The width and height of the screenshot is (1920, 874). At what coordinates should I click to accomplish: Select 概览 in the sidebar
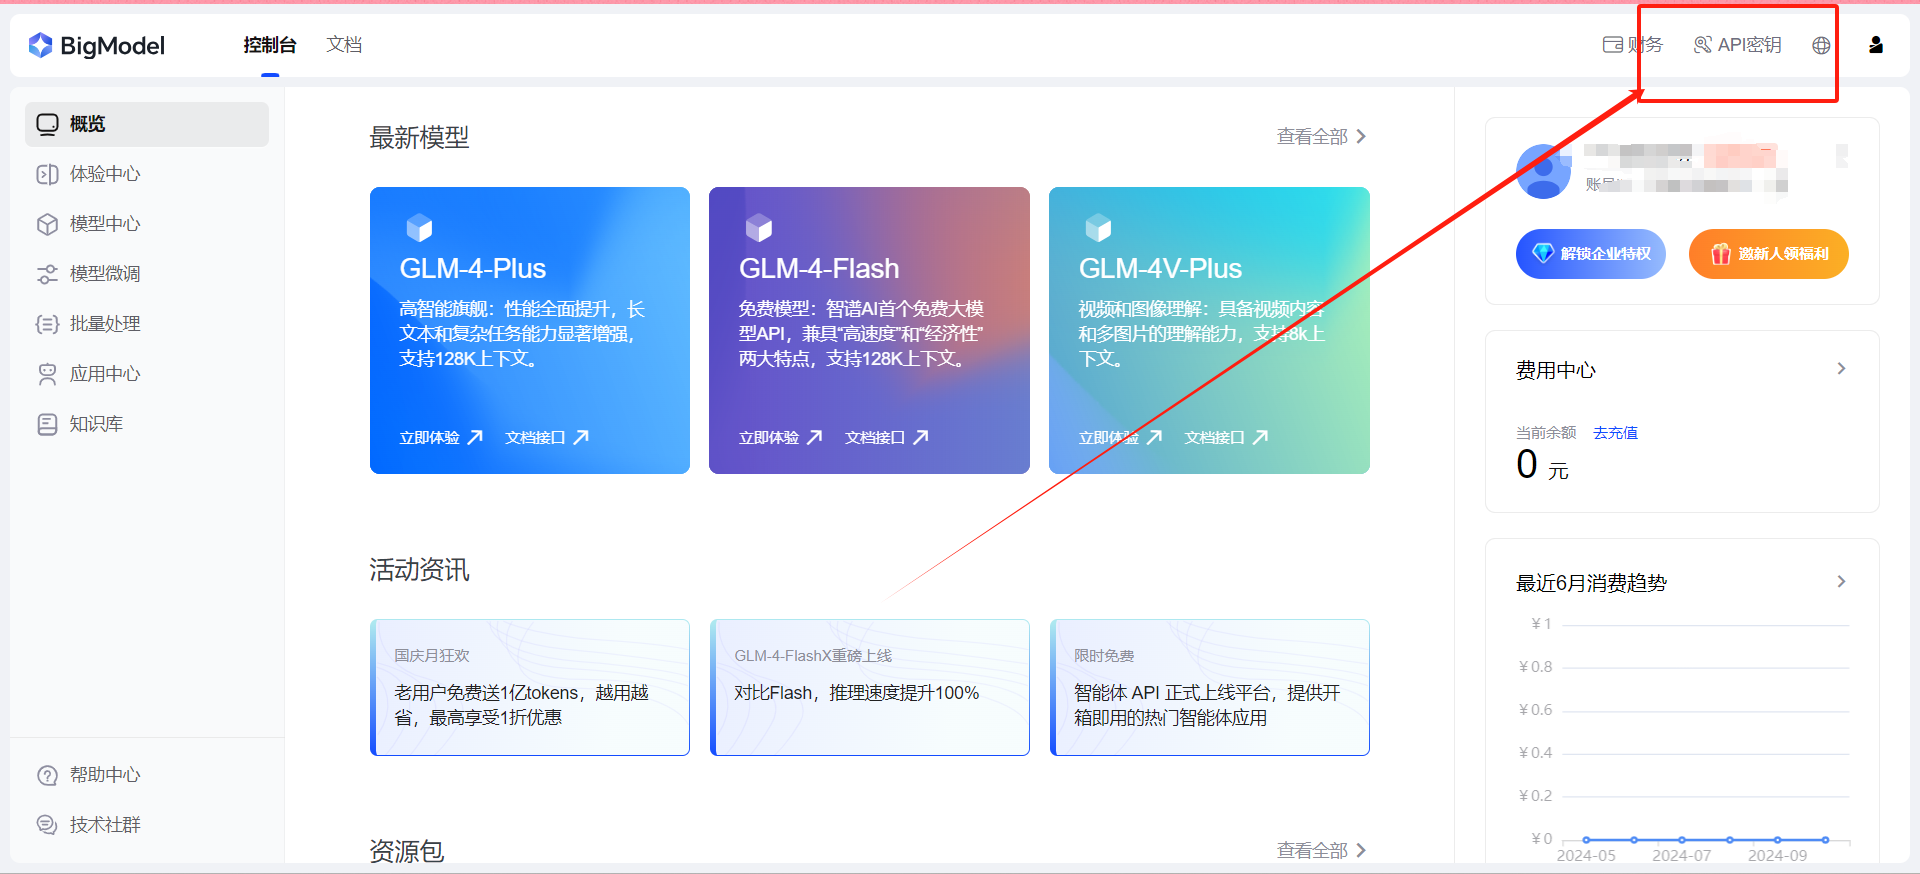point(147,124)
